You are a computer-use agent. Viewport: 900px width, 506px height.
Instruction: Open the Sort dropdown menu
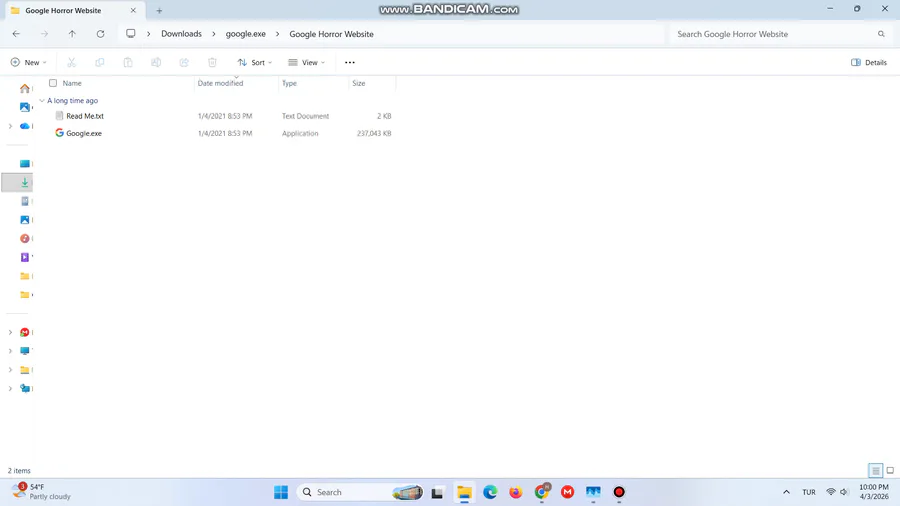[x=255, y=63]
